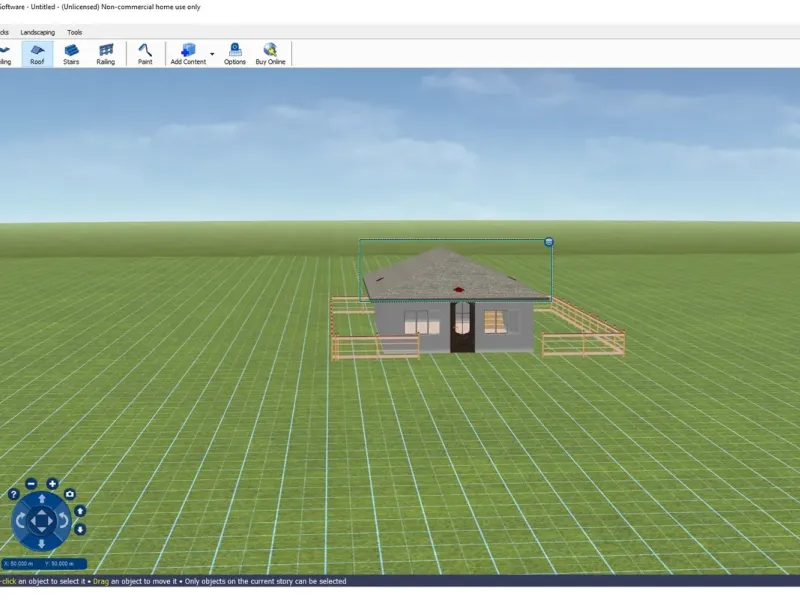Choose the Railing tool

(x=105, y=54)
